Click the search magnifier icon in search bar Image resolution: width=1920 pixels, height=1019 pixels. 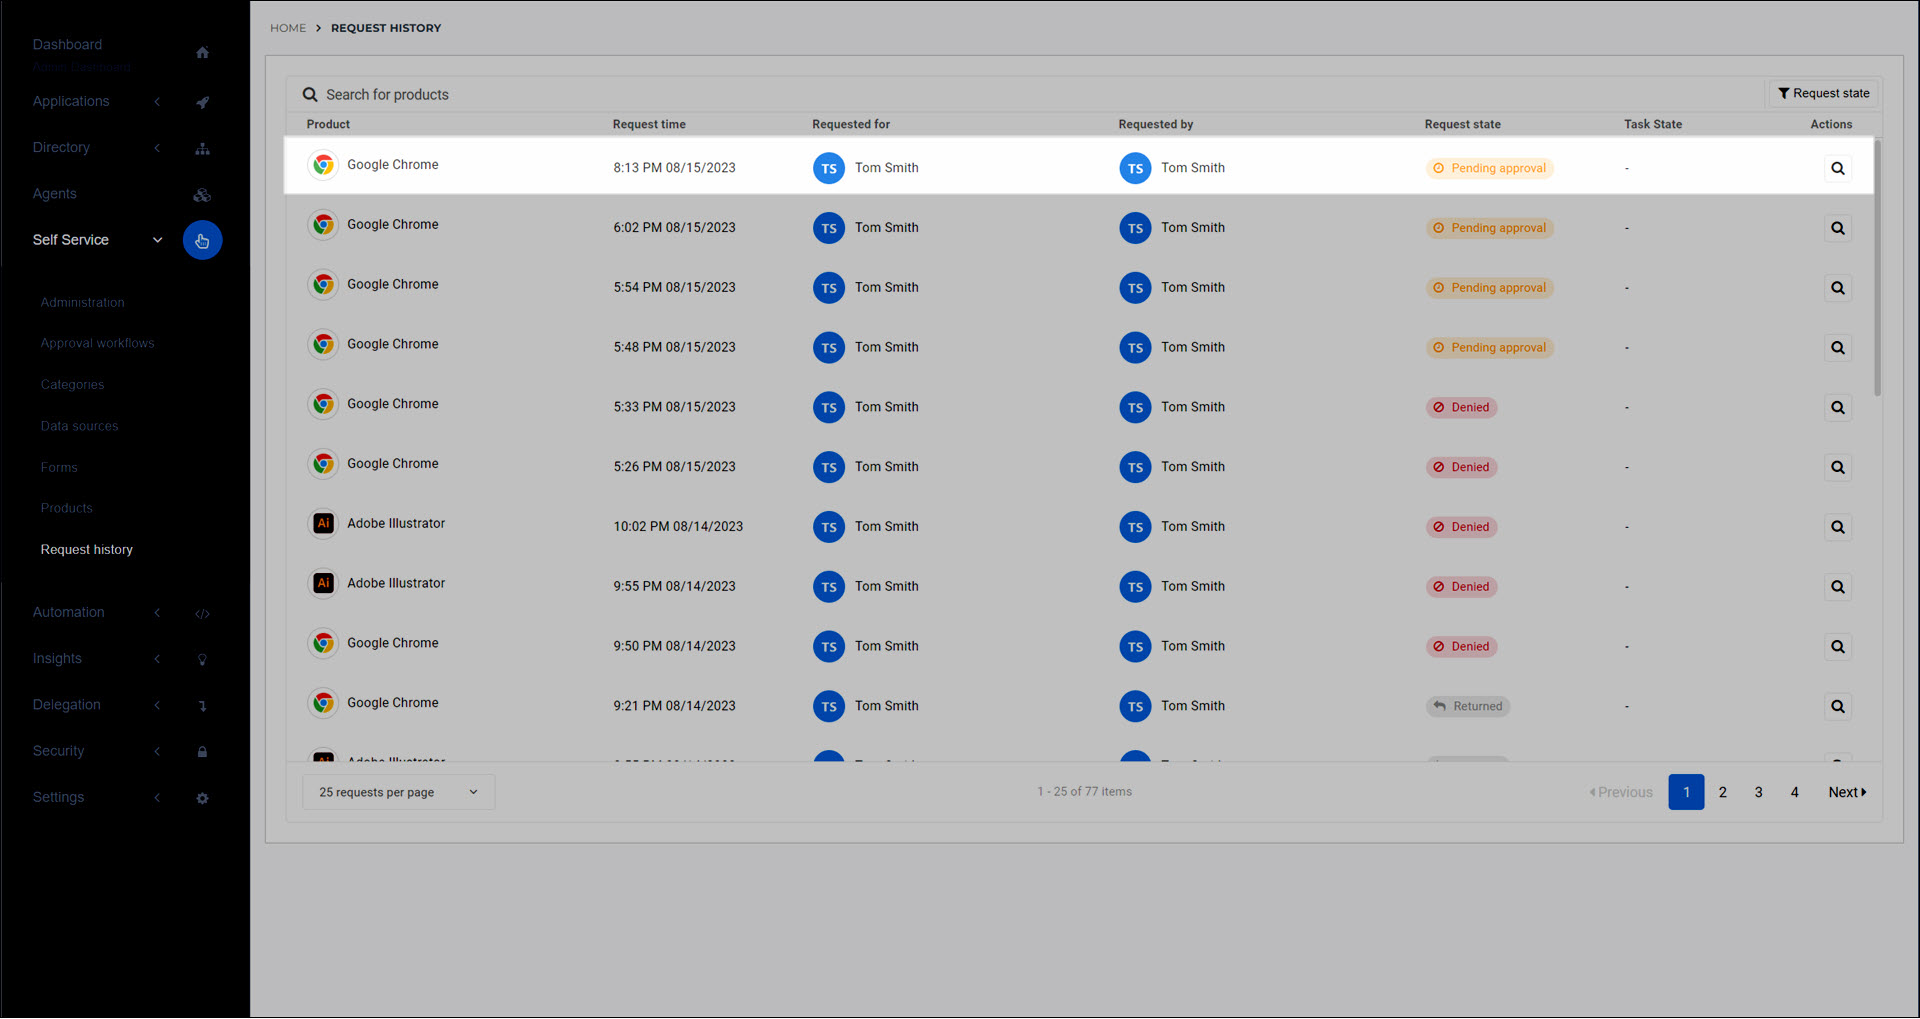pyautogui.click(x=310, y=94)
